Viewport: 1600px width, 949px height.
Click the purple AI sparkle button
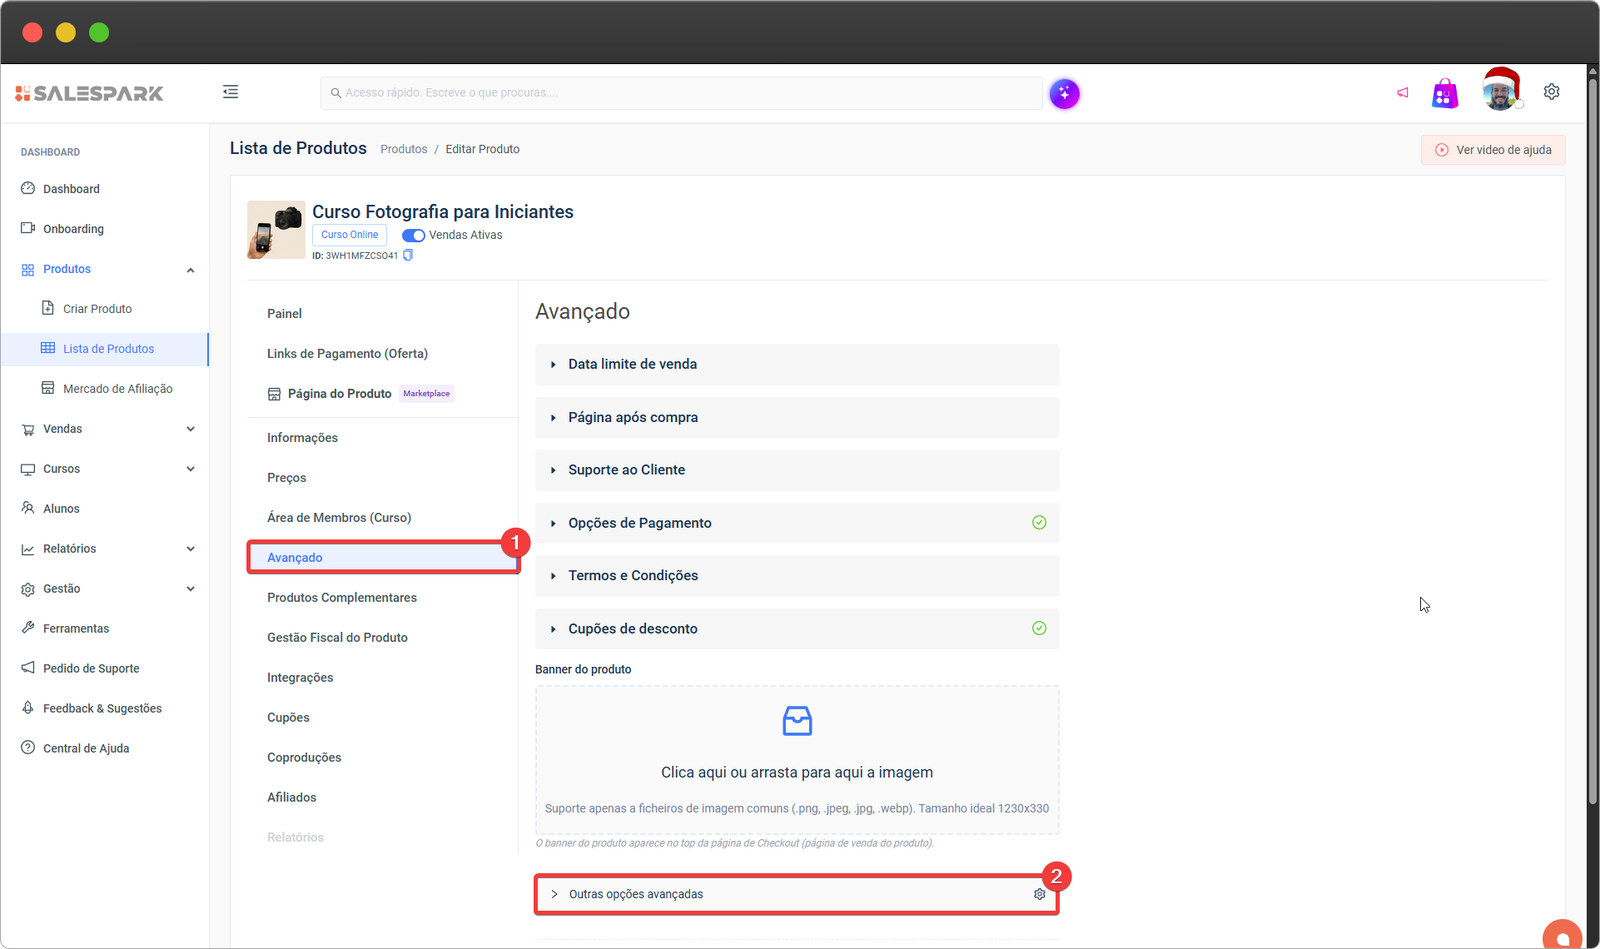point(1064,94)
